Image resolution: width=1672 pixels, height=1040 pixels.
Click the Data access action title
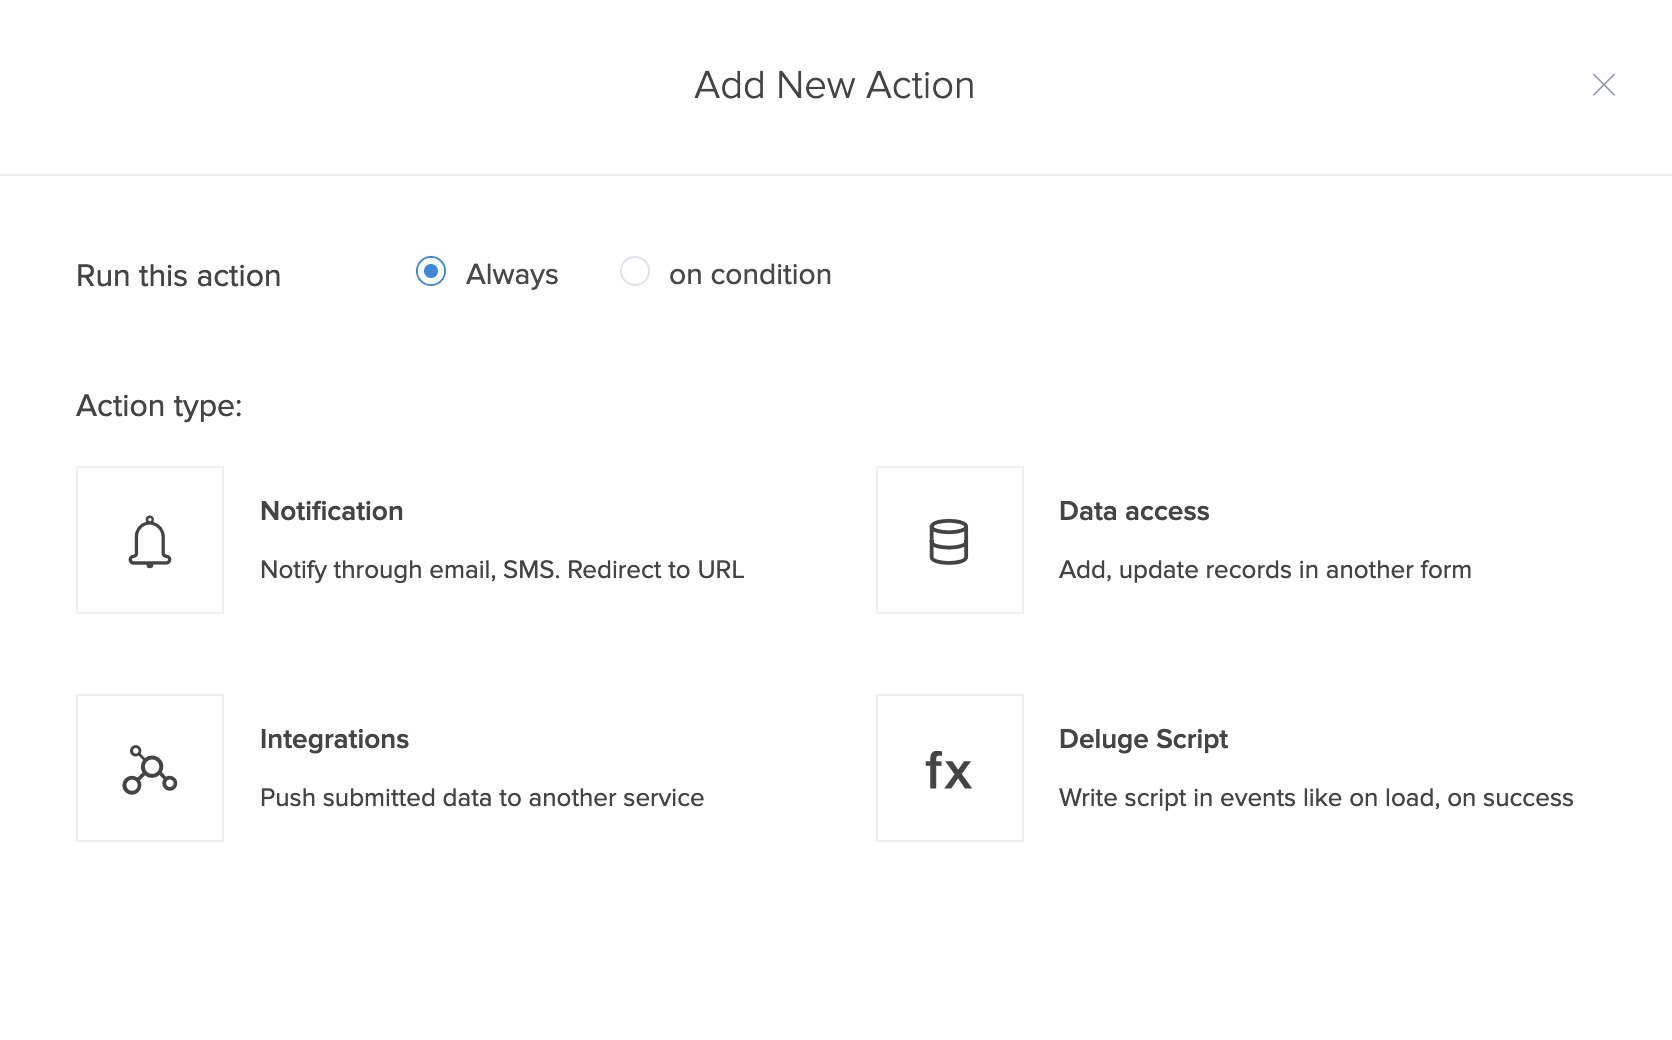tap(1134, 511)
